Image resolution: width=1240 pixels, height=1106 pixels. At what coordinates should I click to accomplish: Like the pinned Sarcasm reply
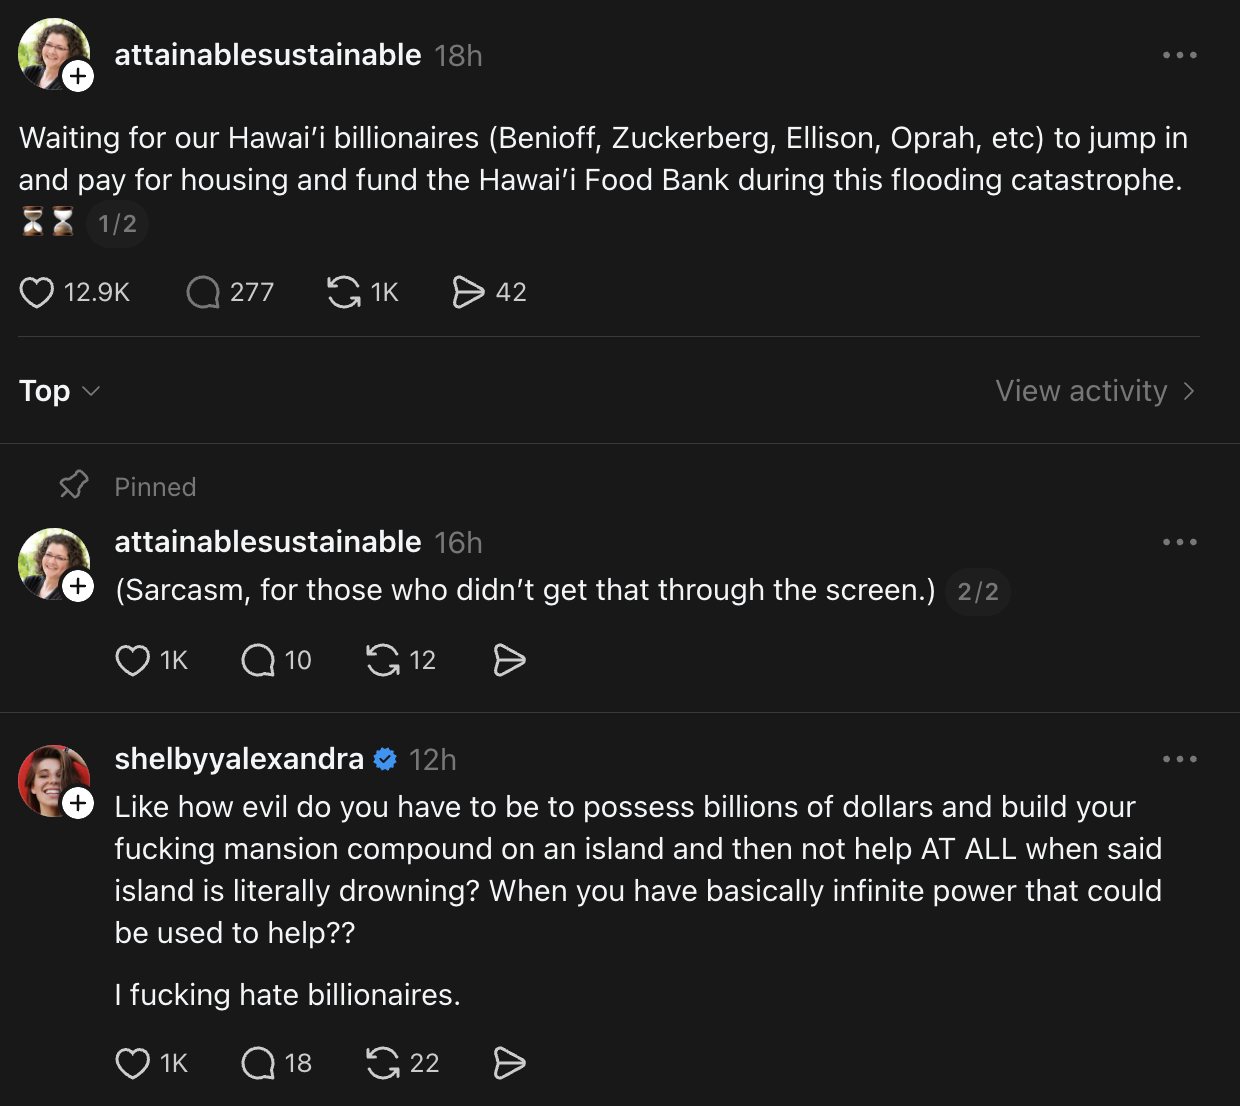(133, 660)
